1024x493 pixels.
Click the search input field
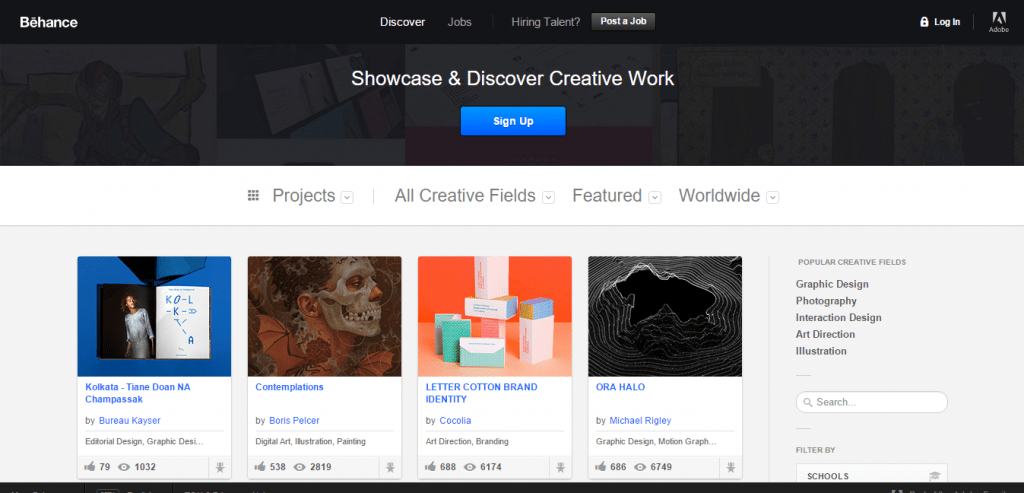tap(872, 402)
